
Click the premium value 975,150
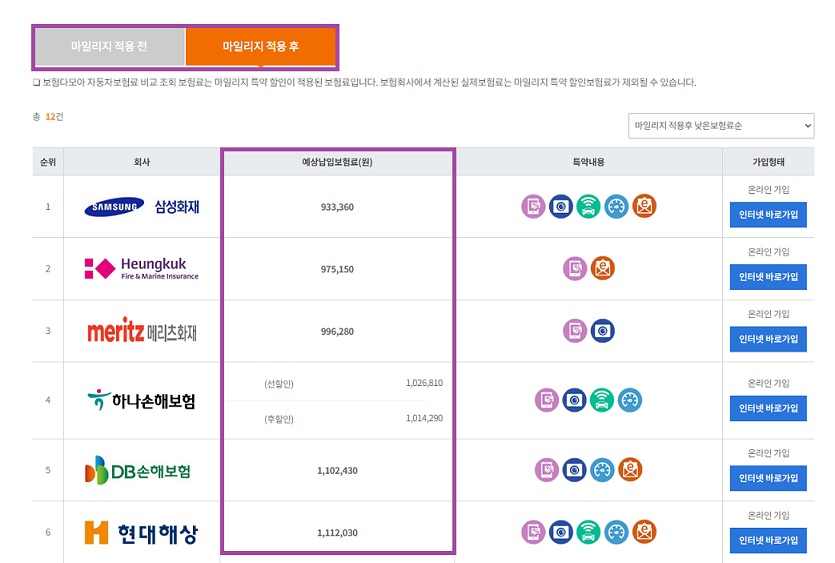click(337, 270)
